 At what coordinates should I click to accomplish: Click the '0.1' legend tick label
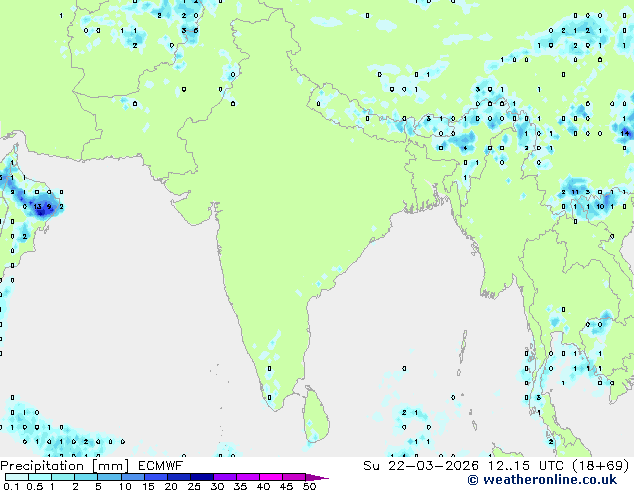(x=12, y=486)
